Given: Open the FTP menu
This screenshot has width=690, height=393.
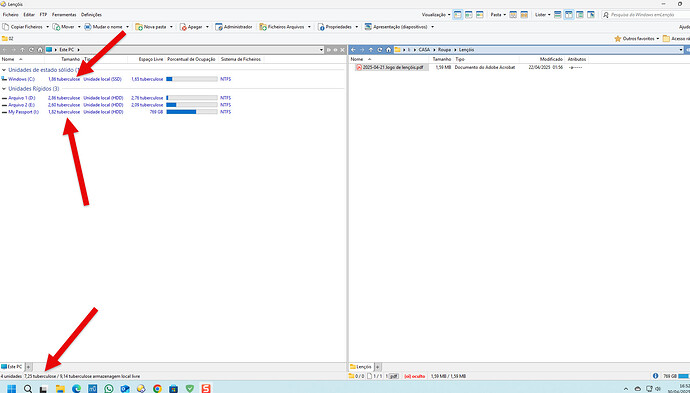Looking at the screenshot, I should click(x=43, y=15).
